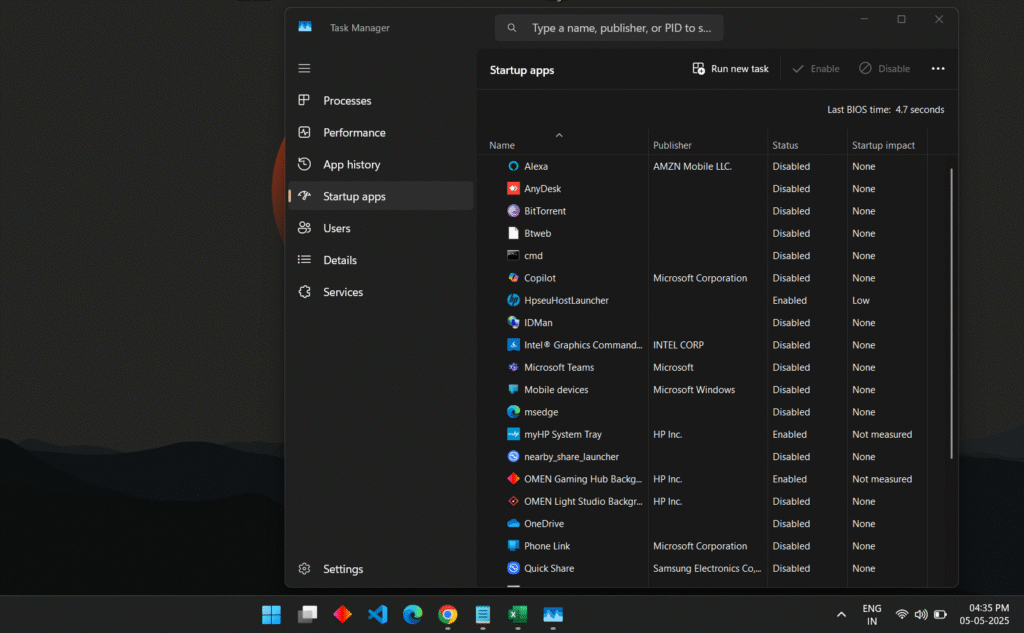
Task: Sort list by Startup impact column
Action: [883, 145]
